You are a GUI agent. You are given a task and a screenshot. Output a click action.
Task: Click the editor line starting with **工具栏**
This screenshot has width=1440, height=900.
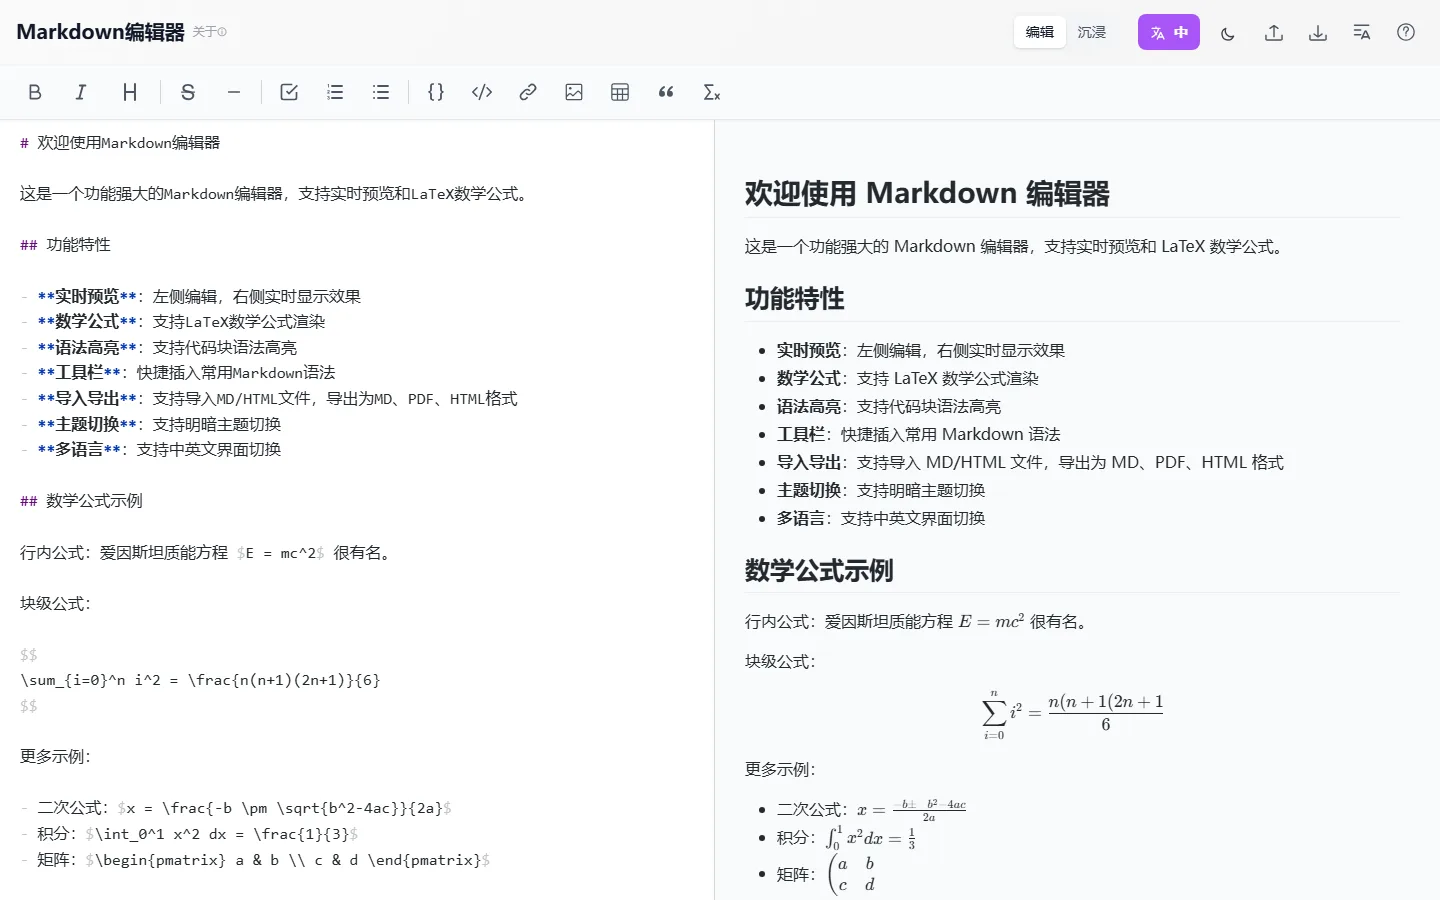(178, 373)
